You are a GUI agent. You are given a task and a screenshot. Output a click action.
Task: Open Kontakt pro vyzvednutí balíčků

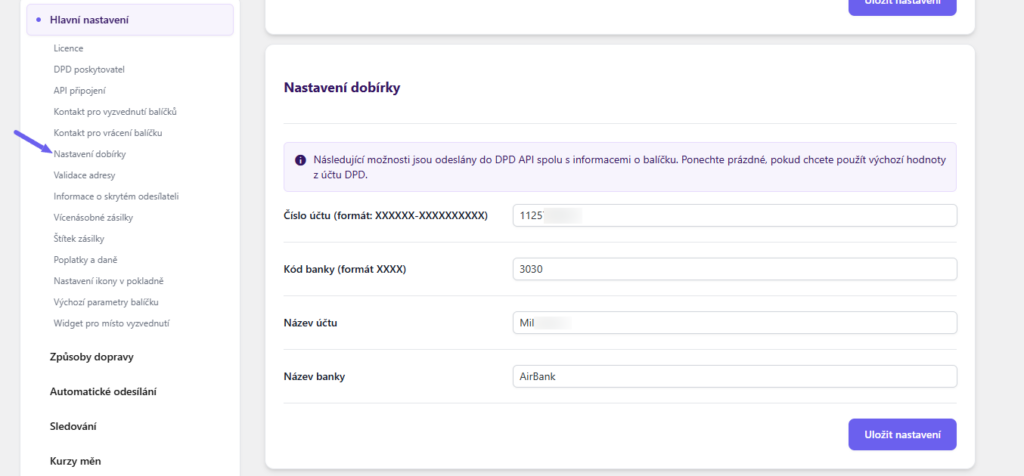115,111
